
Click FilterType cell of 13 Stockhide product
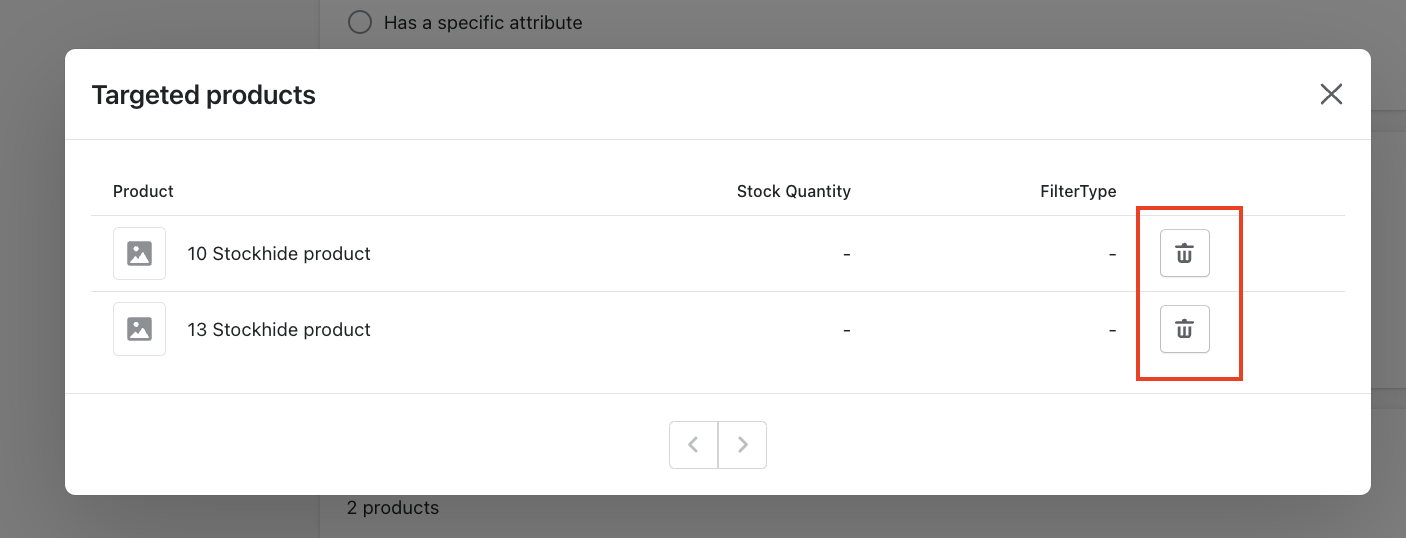tap(1112, 330)
